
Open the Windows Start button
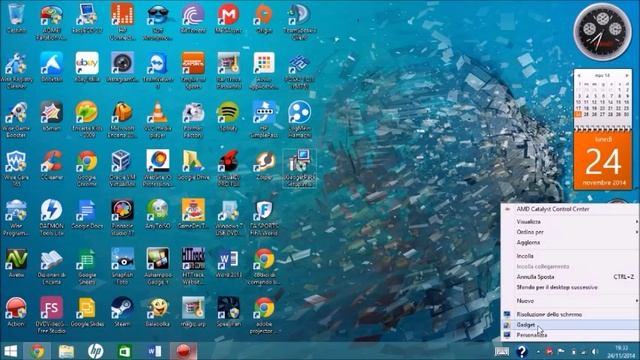(x=11, y=351)
